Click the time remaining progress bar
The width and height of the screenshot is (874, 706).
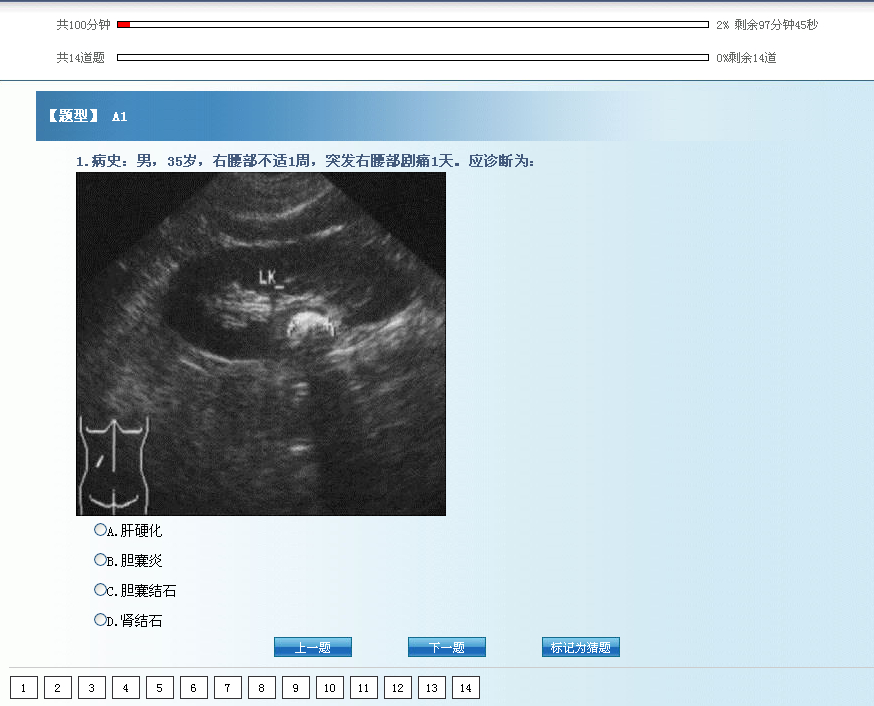pos(413,25)
